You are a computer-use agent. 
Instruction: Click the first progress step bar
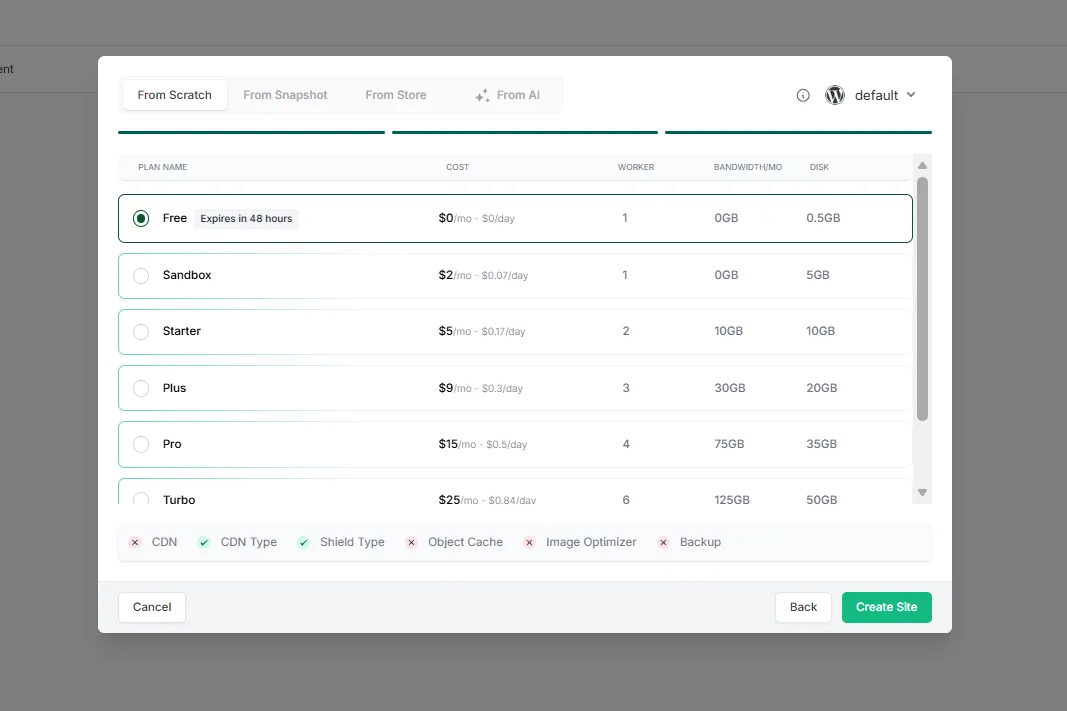[x=251, y=132]
